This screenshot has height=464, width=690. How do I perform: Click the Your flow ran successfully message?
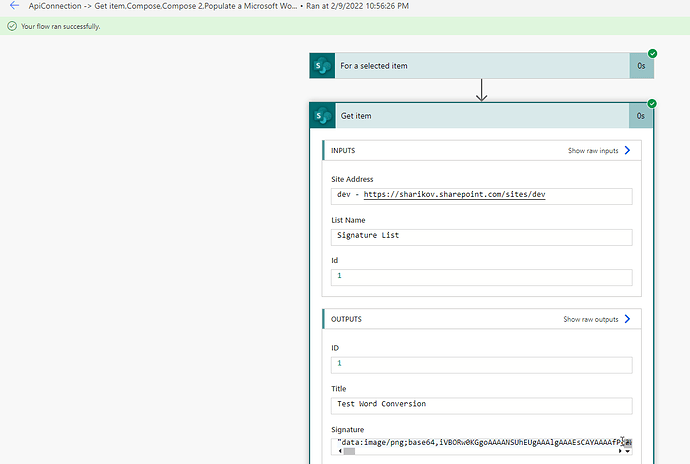pos(61,26)
